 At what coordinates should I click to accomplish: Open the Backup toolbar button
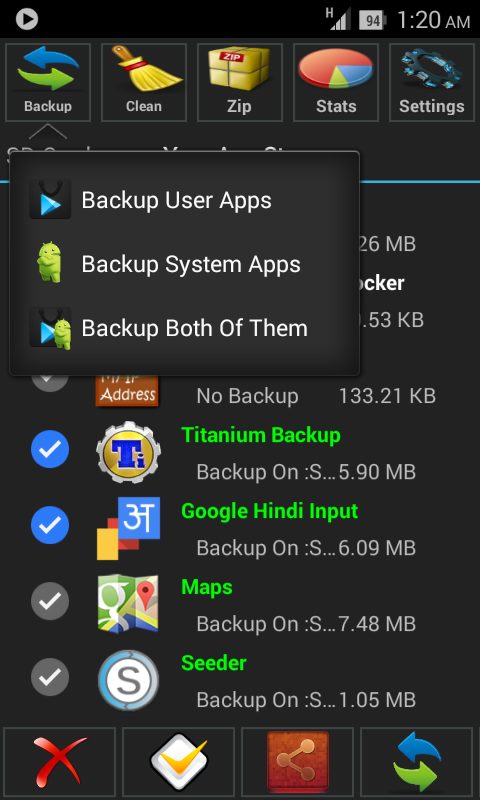pos(48,82)
